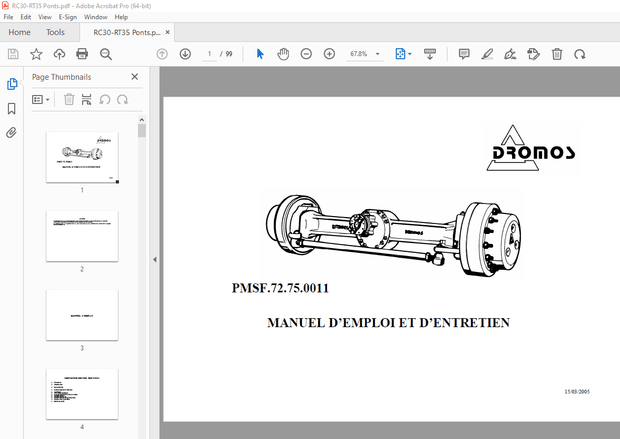620x439 pixels.
Task: Rotate page clockwise in toolbar
Action: [580, 54]
